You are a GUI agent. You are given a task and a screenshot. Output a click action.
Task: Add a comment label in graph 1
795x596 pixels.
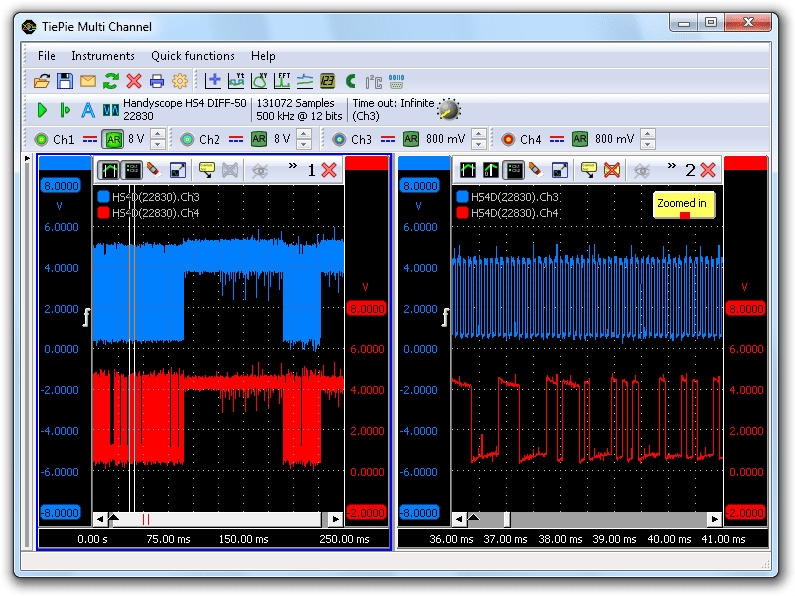(206, 170)
